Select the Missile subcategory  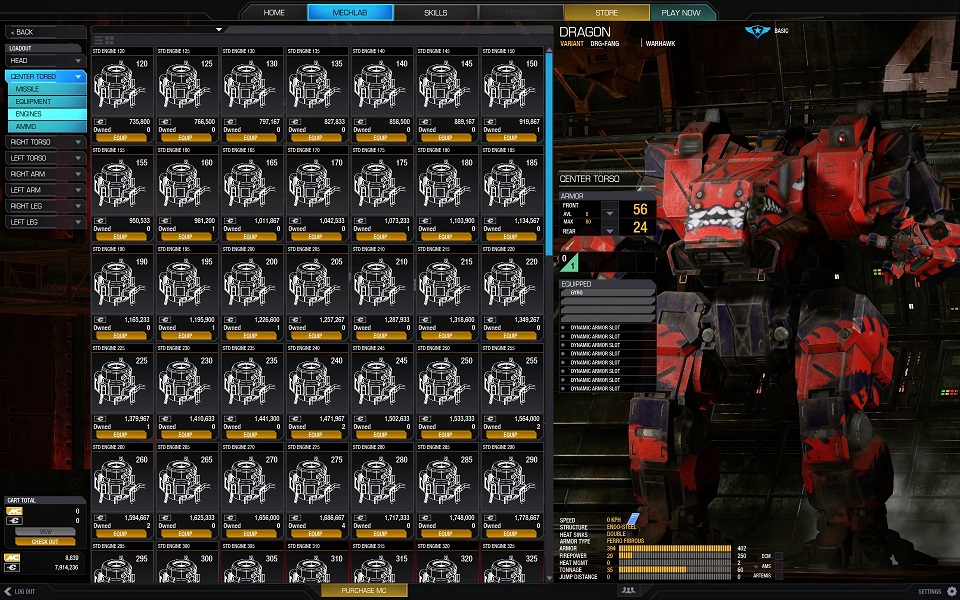[x=47, y=89]
